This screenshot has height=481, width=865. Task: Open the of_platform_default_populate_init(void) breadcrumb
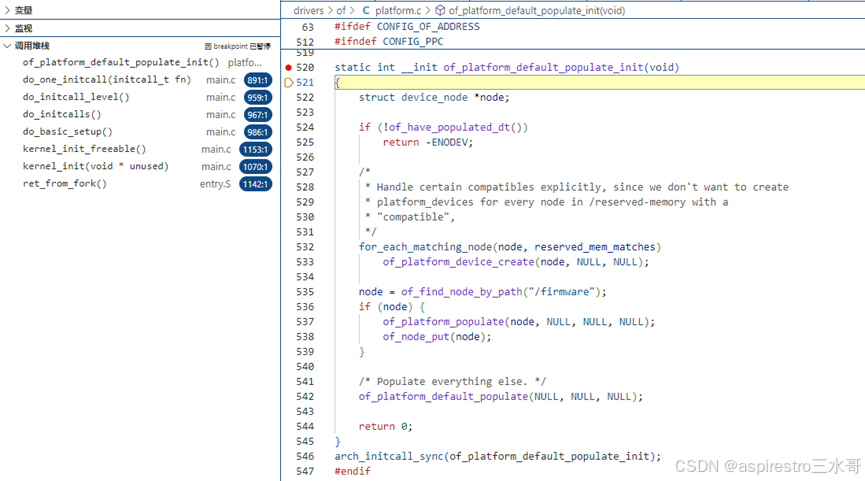[536, 10]
